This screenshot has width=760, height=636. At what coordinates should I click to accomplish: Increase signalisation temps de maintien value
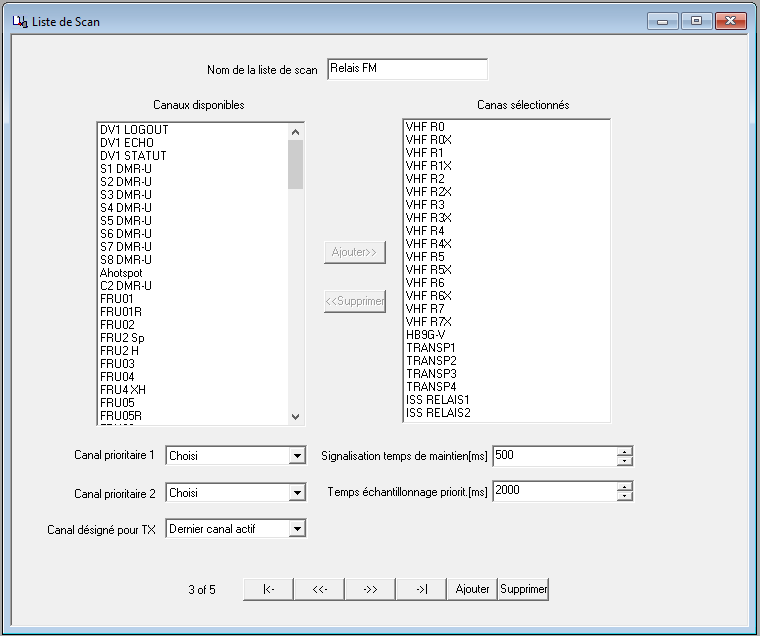tap(625, 451)
